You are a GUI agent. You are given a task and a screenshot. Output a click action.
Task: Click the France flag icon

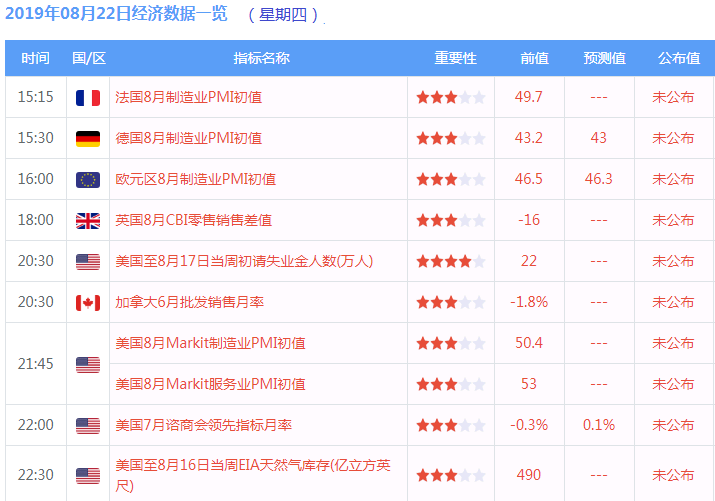point(88,97)
